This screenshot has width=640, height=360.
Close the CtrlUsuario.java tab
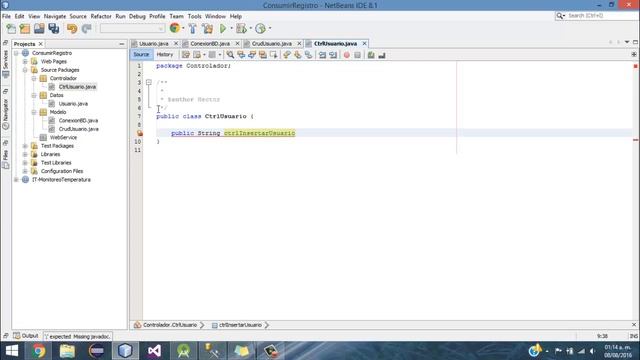(364, 44)
